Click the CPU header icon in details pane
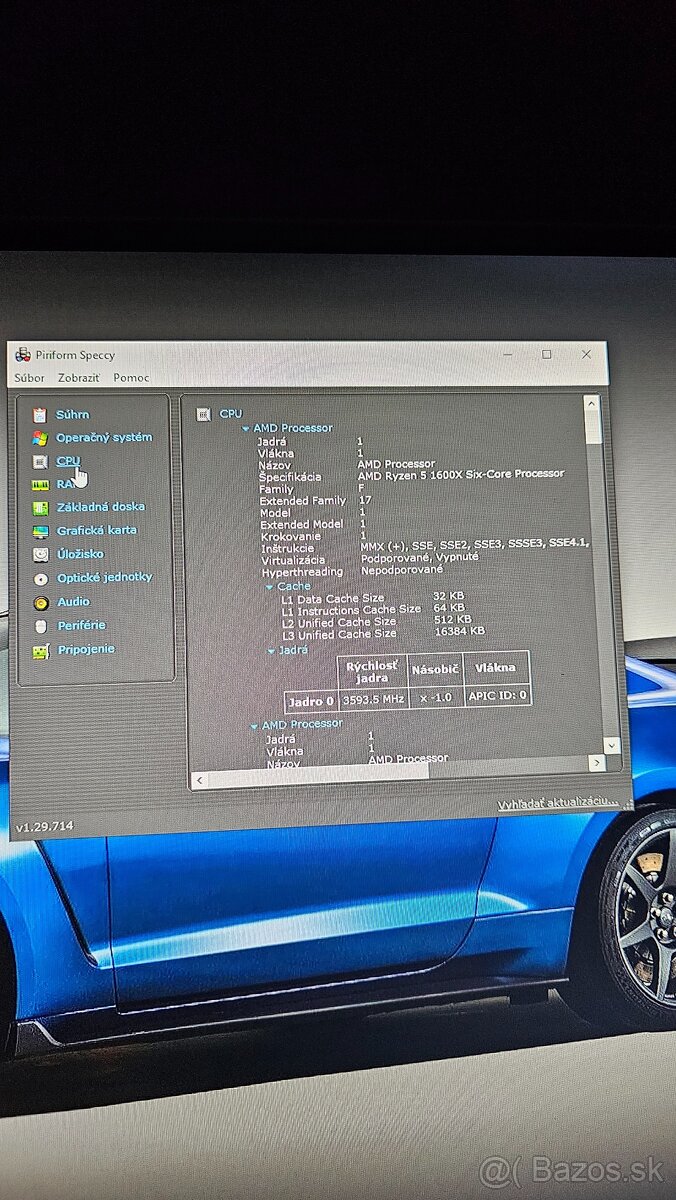This screenshot has width=676, height=1200. [x=204, y=413]
